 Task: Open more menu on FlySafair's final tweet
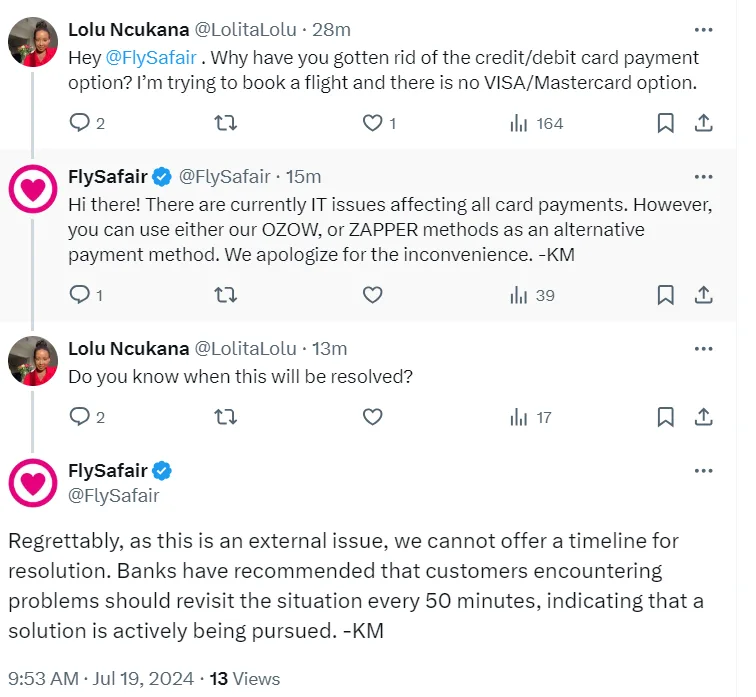703,471
